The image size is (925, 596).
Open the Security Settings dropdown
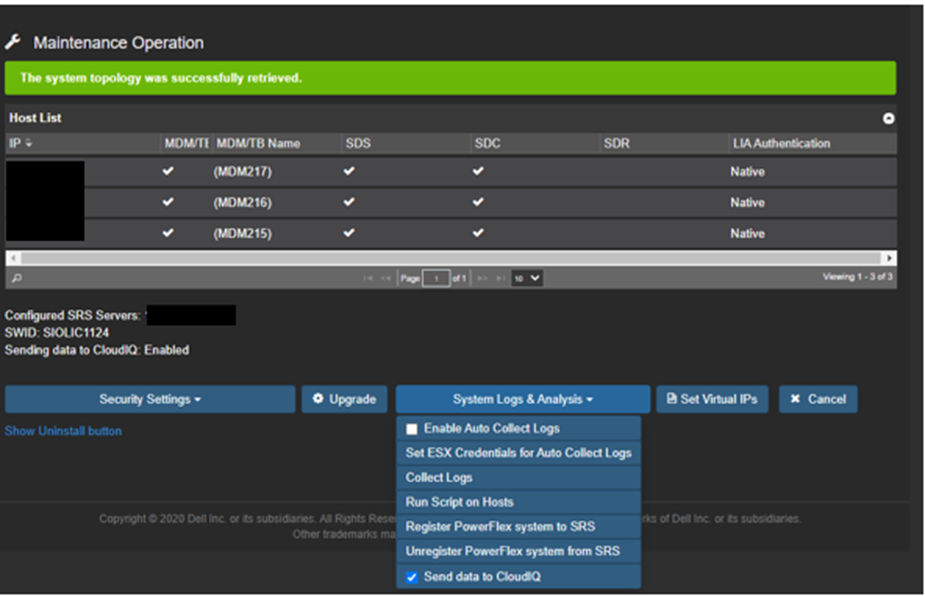pos(150,398)
